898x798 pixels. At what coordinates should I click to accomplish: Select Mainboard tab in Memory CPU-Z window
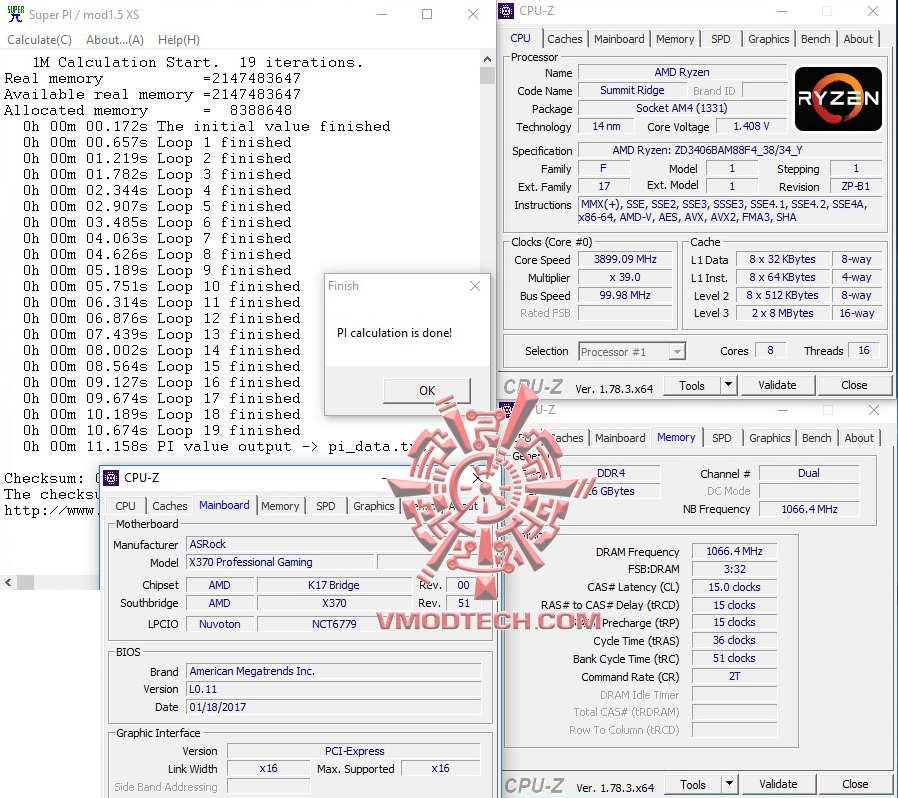(620, 438)
